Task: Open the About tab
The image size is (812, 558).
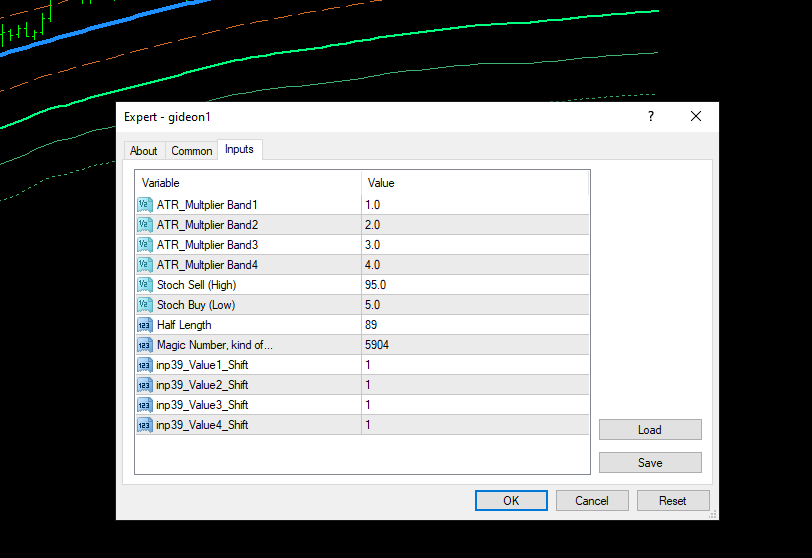Action: click(143, 151)
